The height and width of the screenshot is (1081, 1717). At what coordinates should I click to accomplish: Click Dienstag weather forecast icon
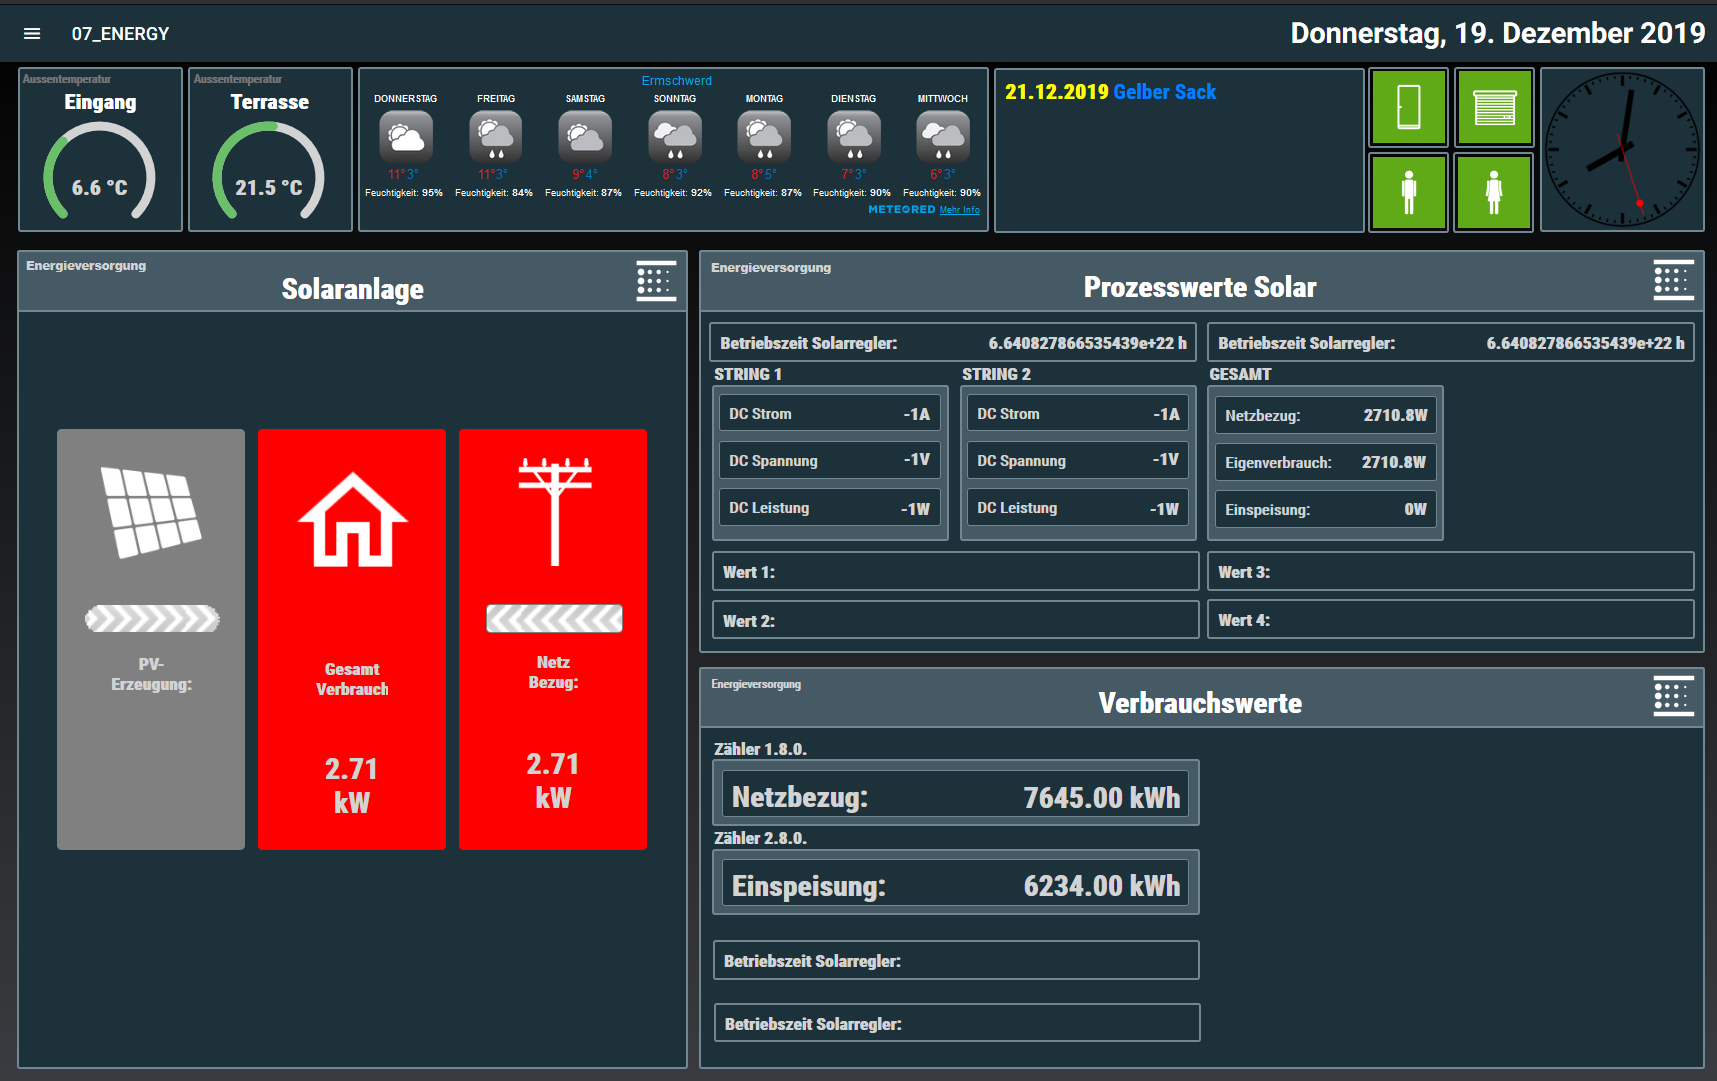click(854, 136)
